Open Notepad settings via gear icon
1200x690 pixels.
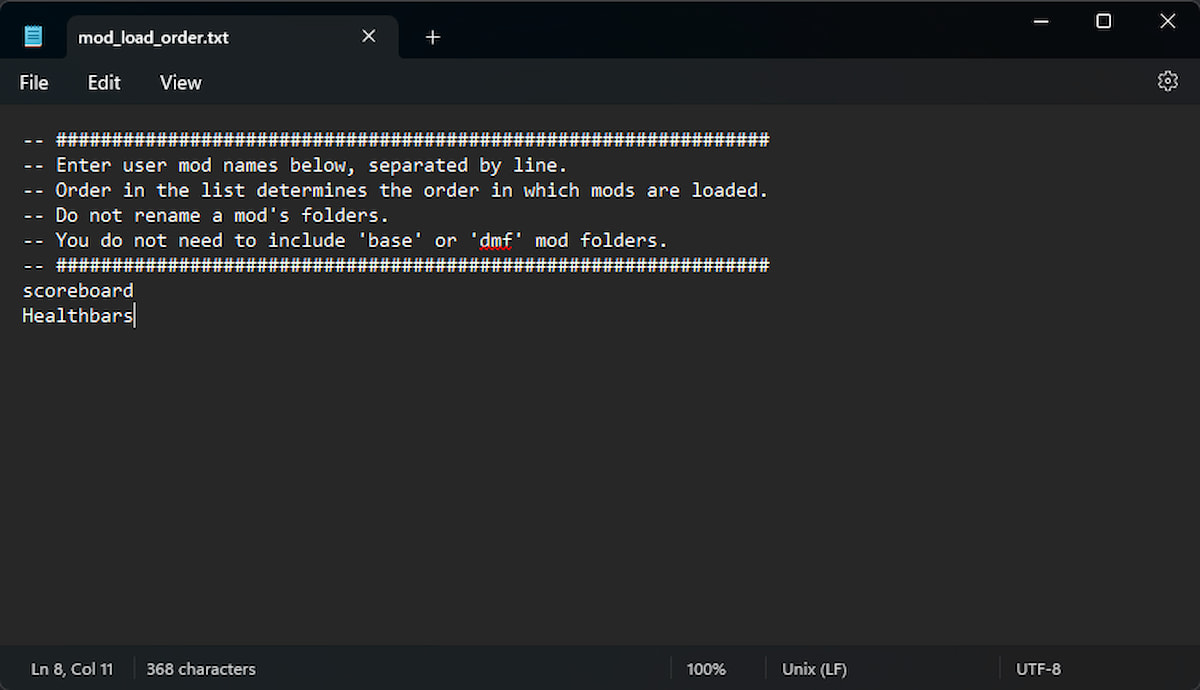pyautogui.click(x=1167, y=82)
